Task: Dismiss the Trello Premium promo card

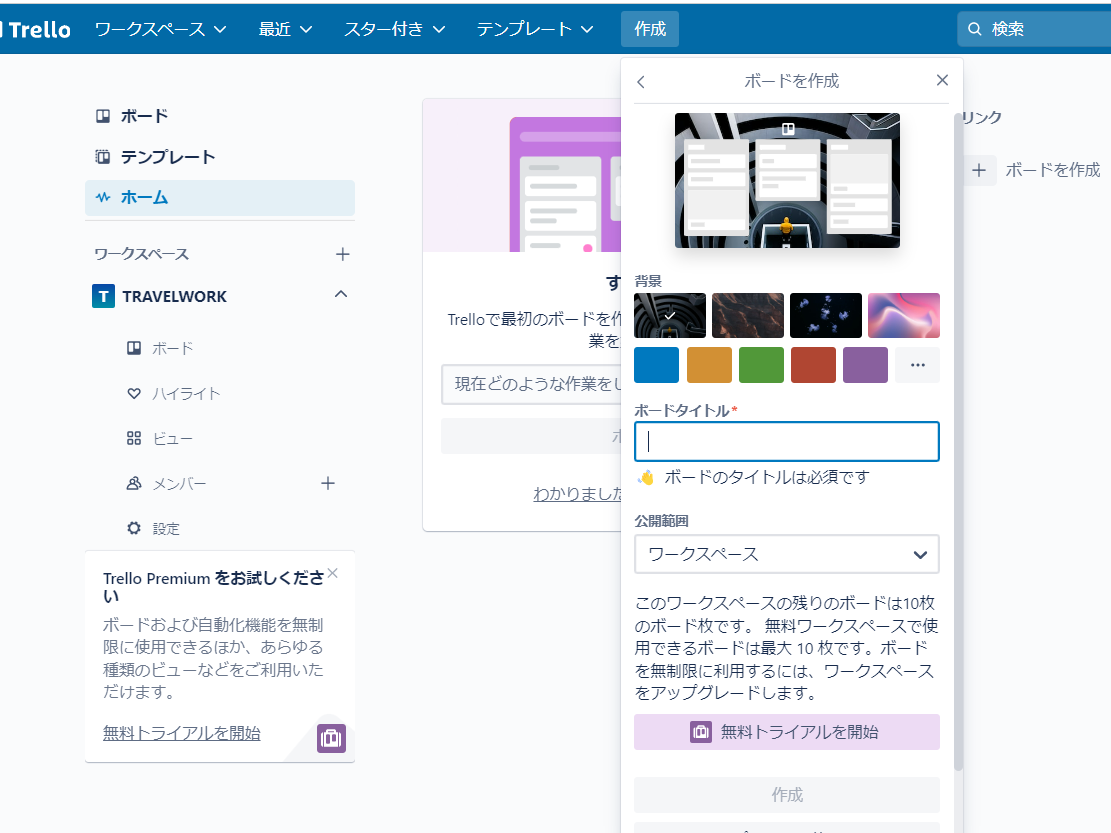Action: tap(333, 573)
